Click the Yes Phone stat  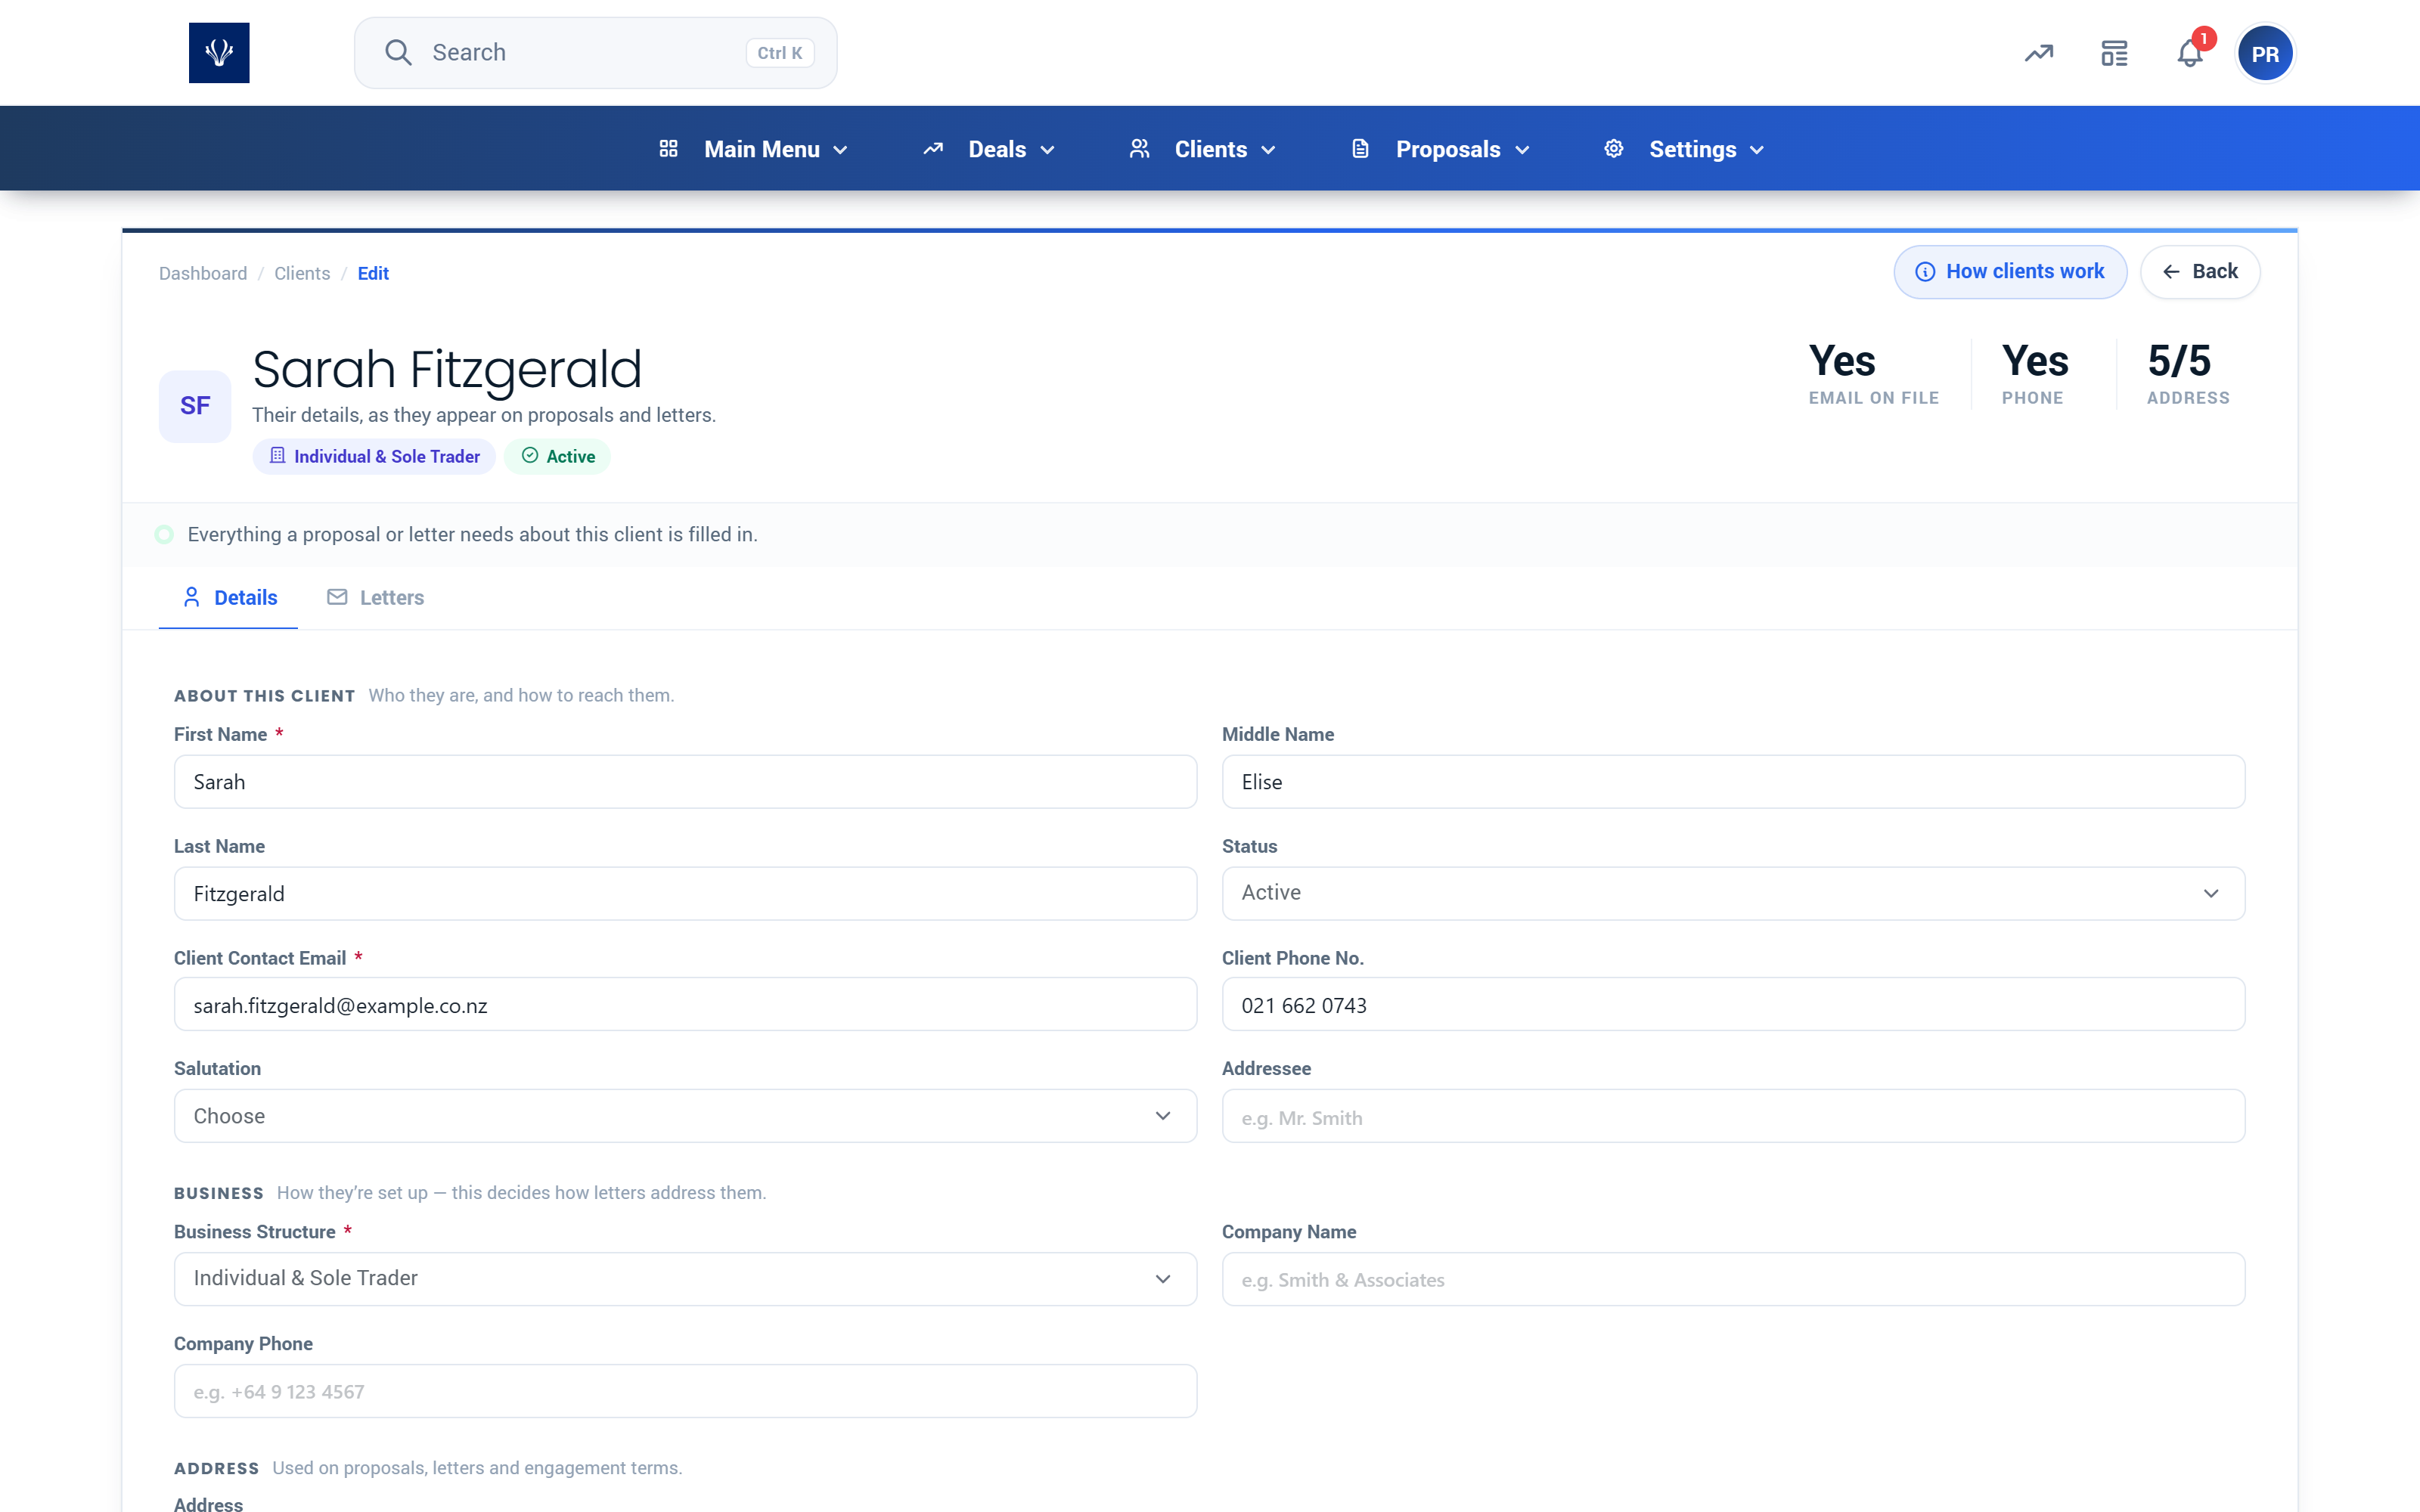point(2035,373)
